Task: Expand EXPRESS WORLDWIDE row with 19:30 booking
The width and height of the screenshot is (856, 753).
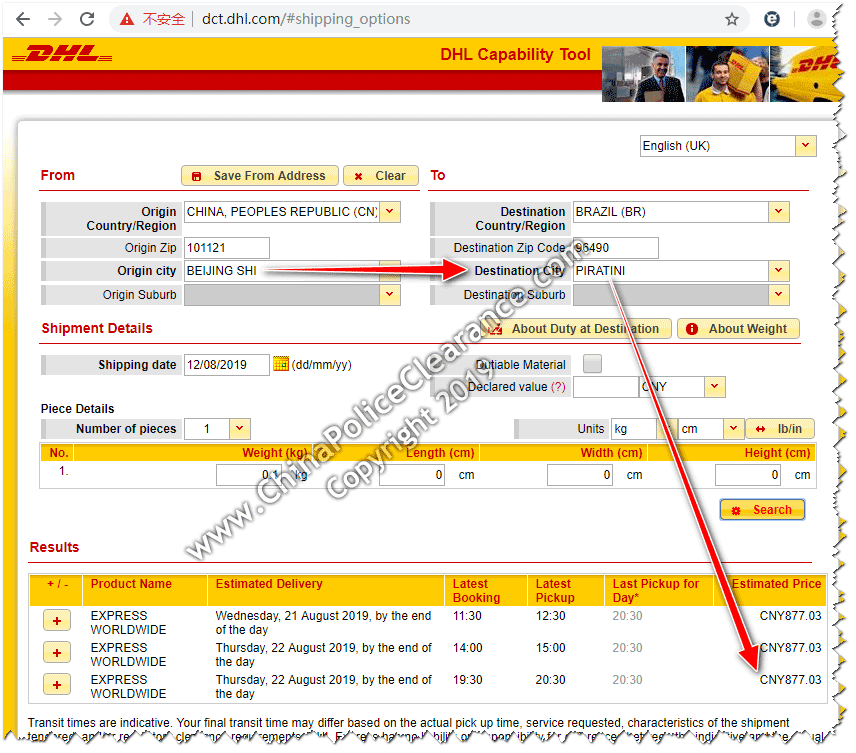Action: (x=57, y=685)
